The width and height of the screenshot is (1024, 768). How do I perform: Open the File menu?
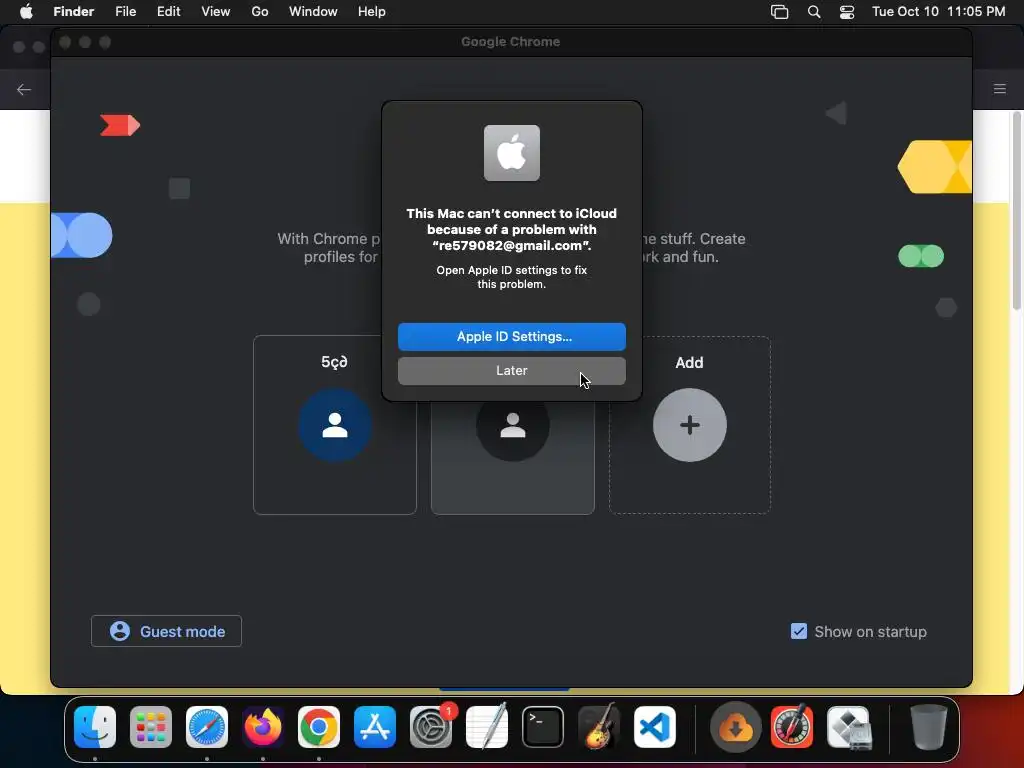pyautogui.click(x=125, y=12)
